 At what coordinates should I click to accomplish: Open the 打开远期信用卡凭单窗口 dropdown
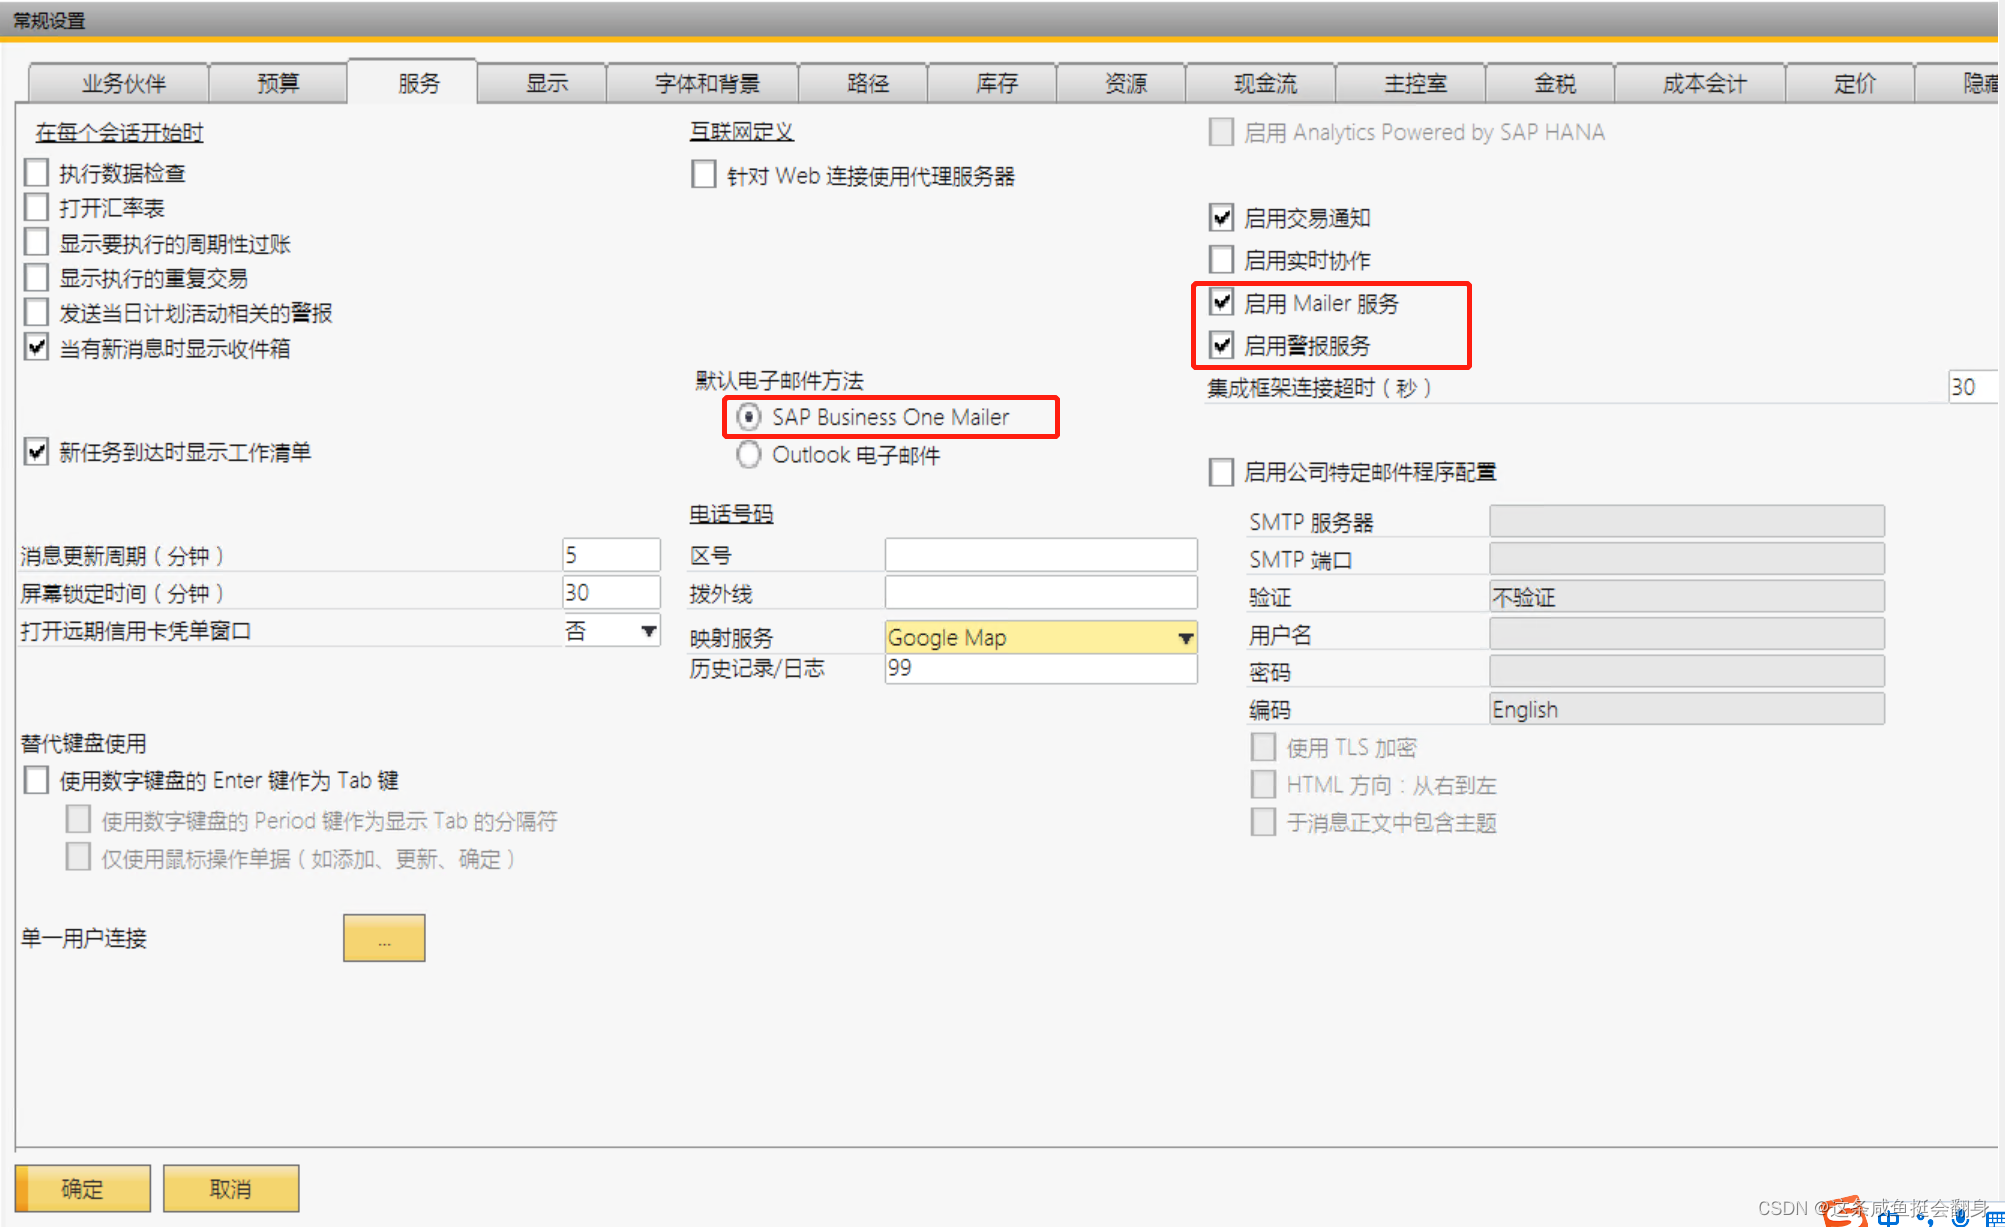(x=649, y=630)
